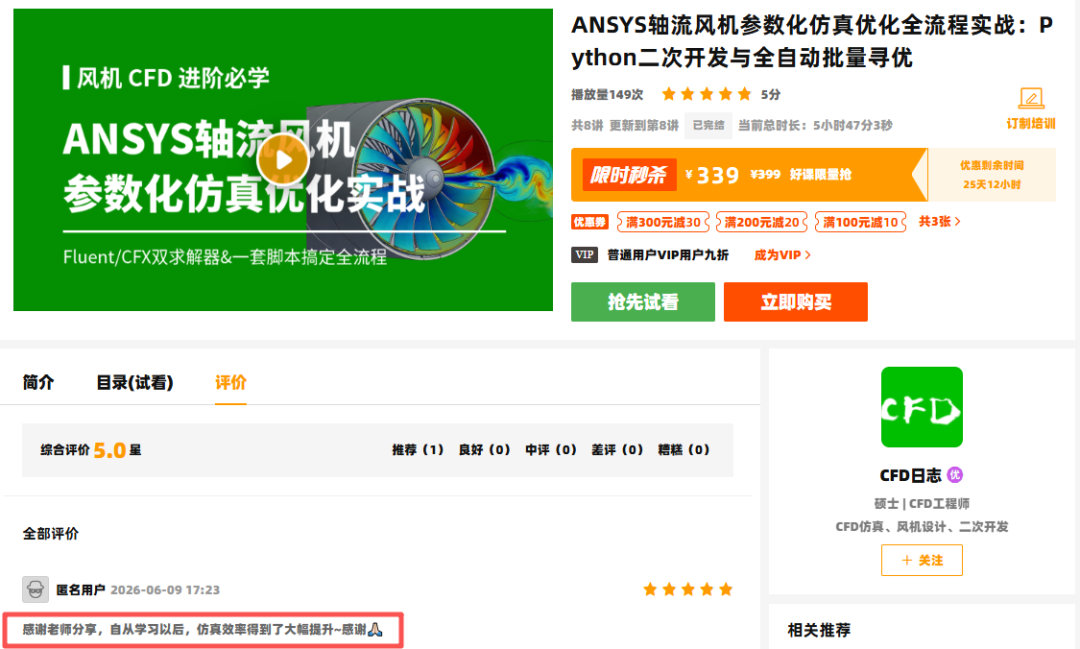Screen dimensions: 1080x649
Task: Click the original price ¥399
Action: tap(765, 174)
